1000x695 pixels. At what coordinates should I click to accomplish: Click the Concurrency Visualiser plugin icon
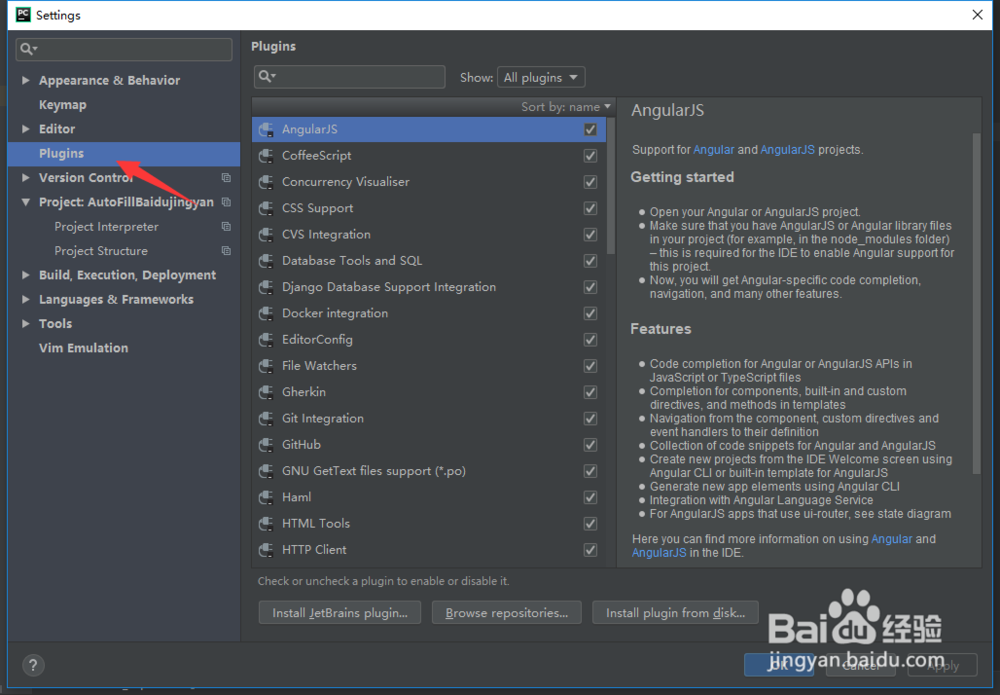pyautogui.click(x=266, y=182)
